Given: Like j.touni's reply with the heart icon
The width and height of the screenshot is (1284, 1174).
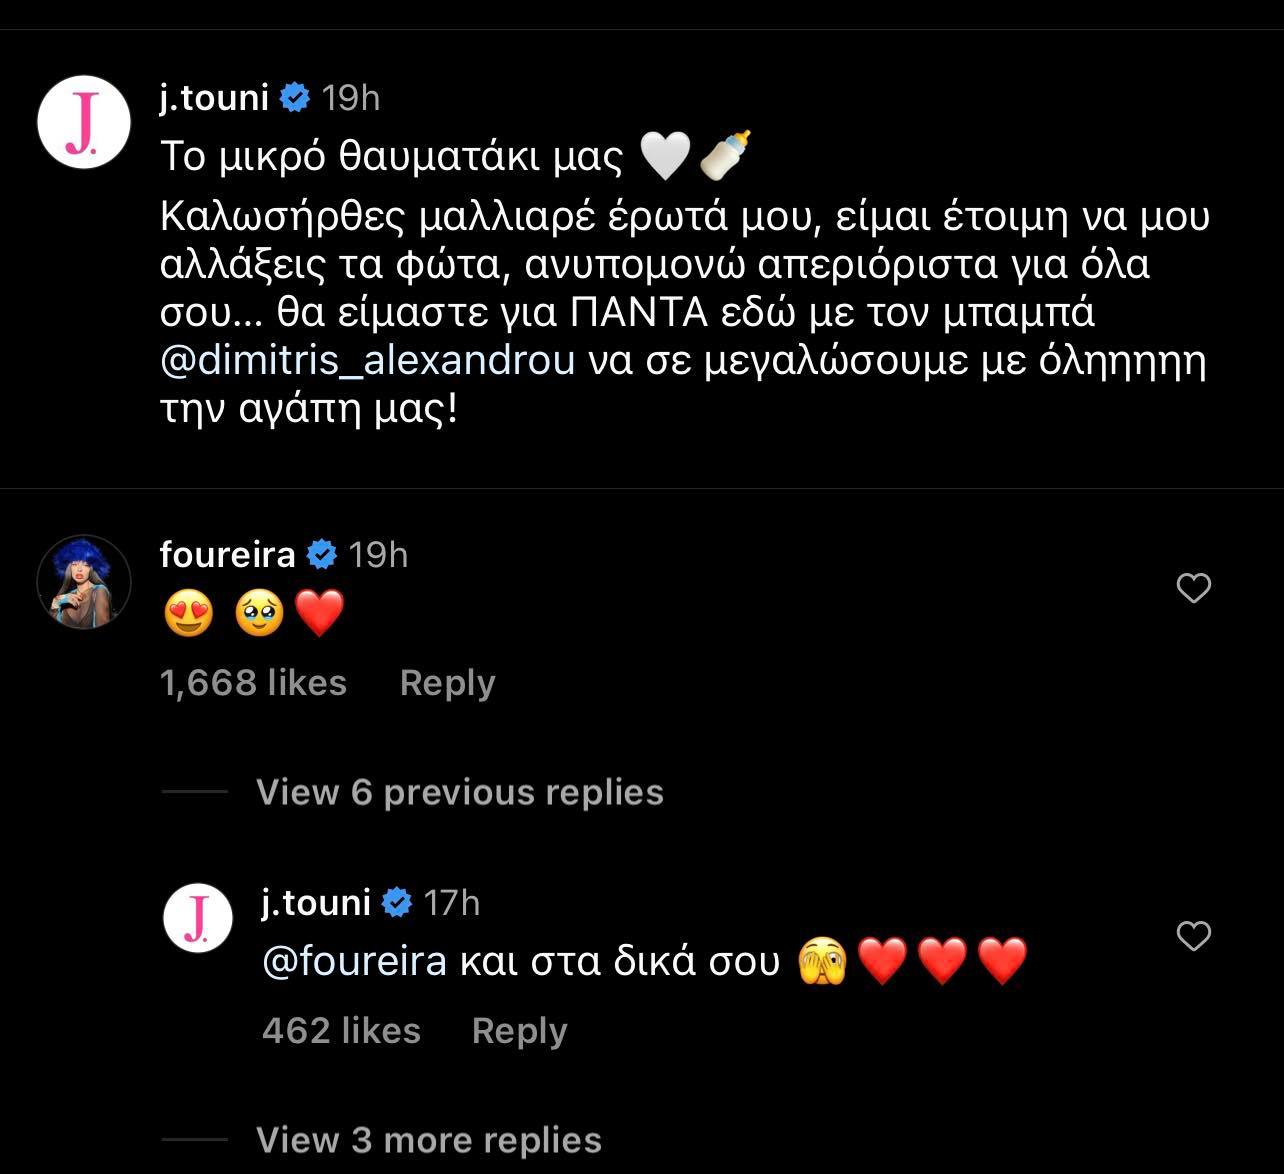Looking at the screenshot, I should [x=1194, y=936].
